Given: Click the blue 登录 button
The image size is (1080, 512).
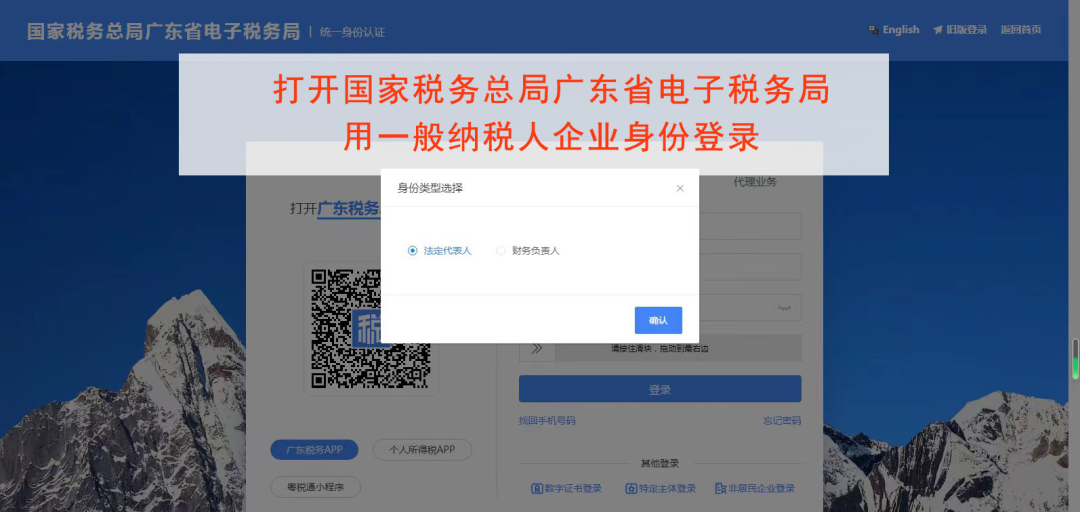Looking at the screenshot, I should pyautogui.click(x=660, y=389).
